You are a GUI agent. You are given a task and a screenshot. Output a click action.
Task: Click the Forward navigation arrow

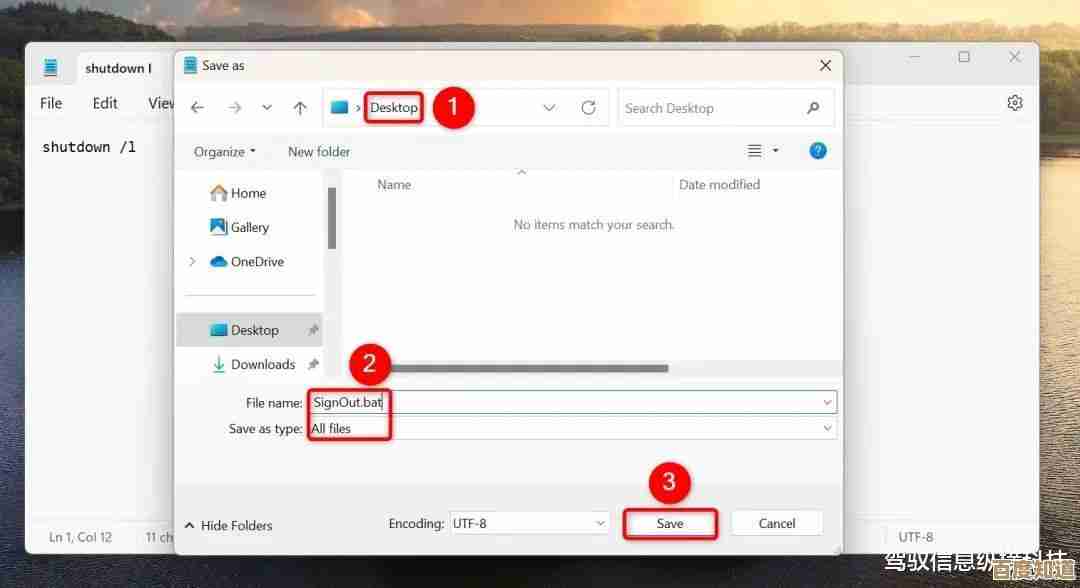(232, 108)
